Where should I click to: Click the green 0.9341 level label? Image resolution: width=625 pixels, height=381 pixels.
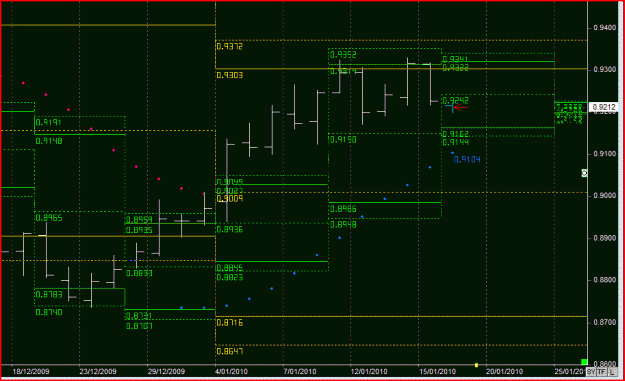tap(455, 59)
